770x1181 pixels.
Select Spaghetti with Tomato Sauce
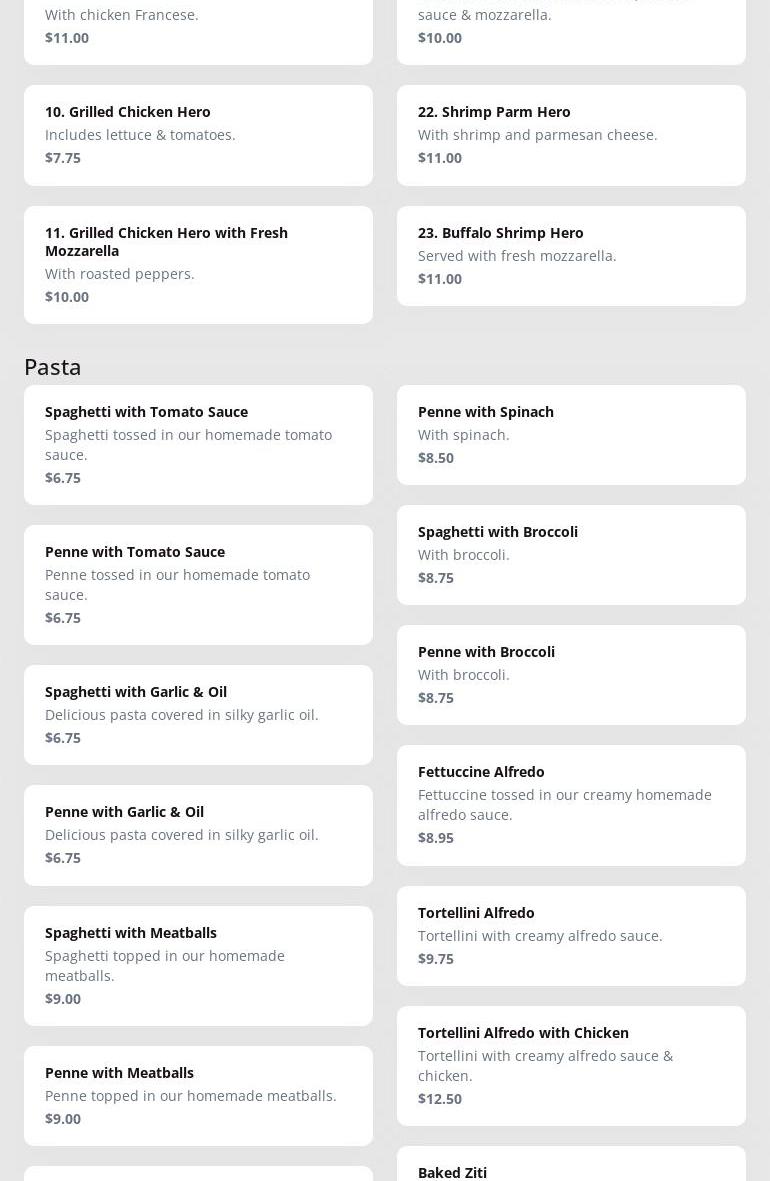point(198,444)
